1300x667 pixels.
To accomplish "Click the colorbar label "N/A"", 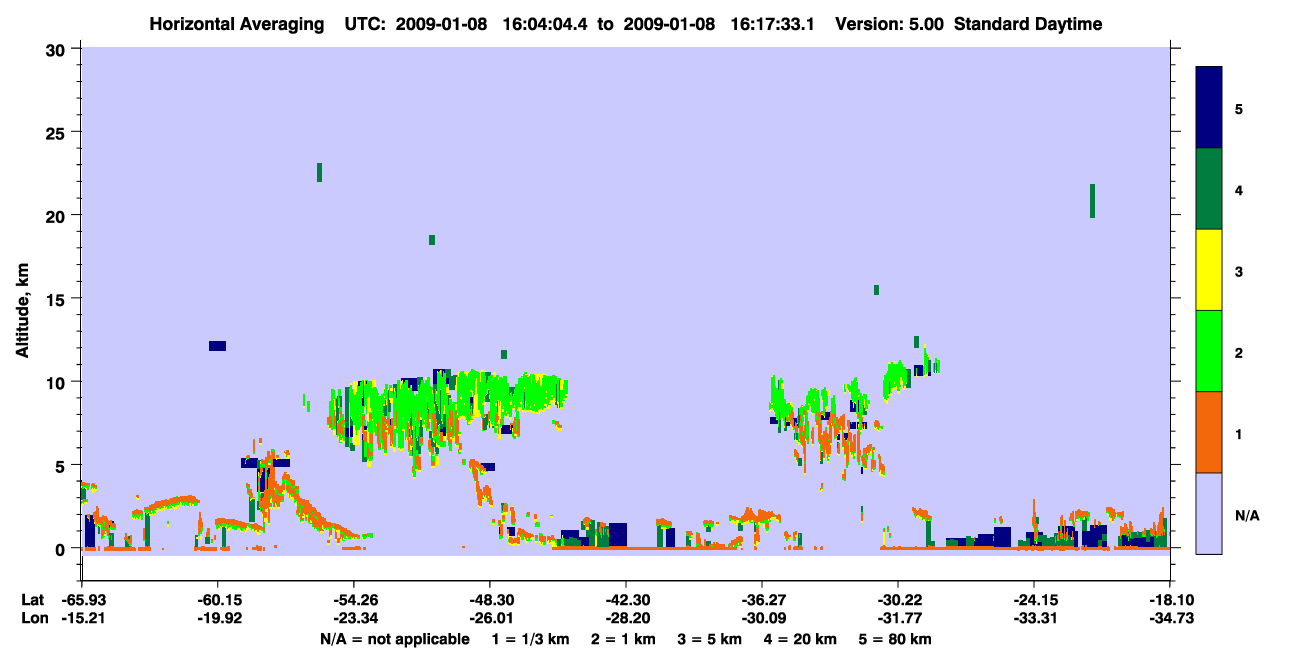I will pos(1247,515).
